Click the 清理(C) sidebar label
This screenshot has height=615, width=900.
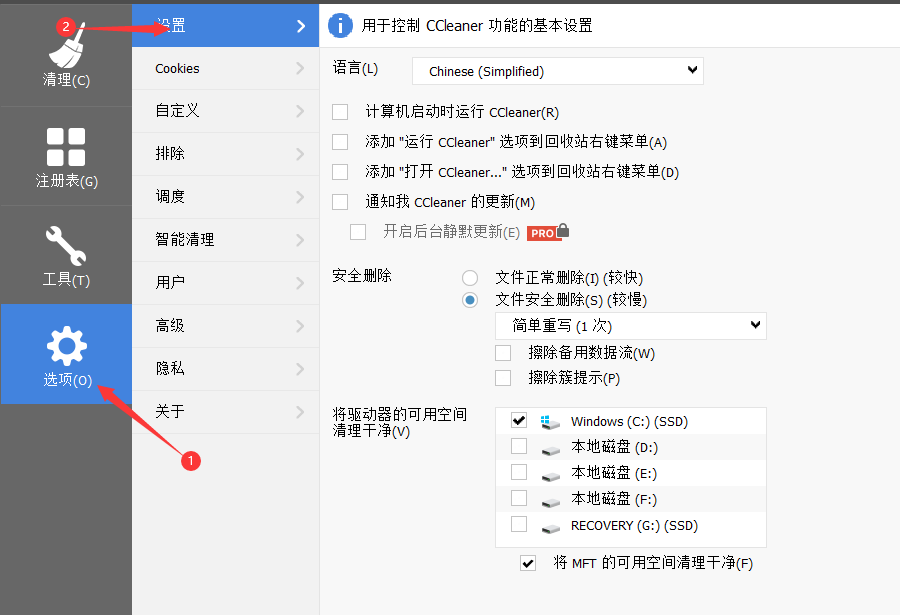pos(66,80)
